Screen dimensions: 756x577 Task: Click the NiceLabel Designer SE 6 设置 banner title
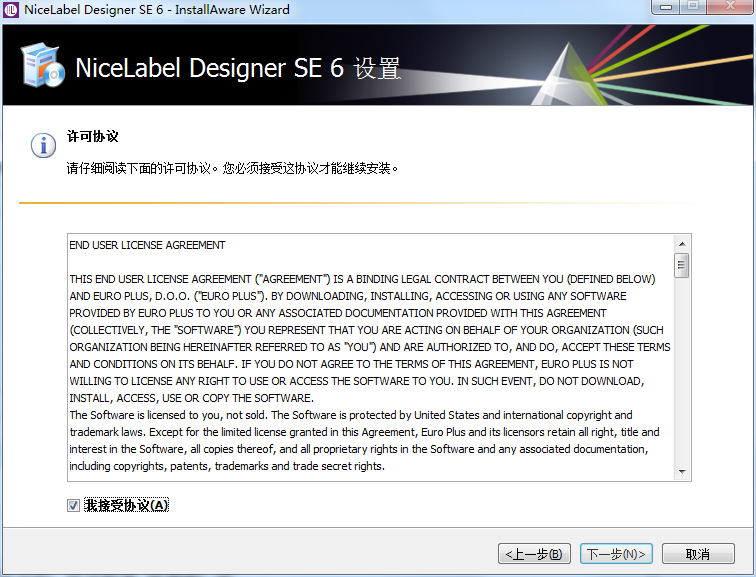[238, 69]
